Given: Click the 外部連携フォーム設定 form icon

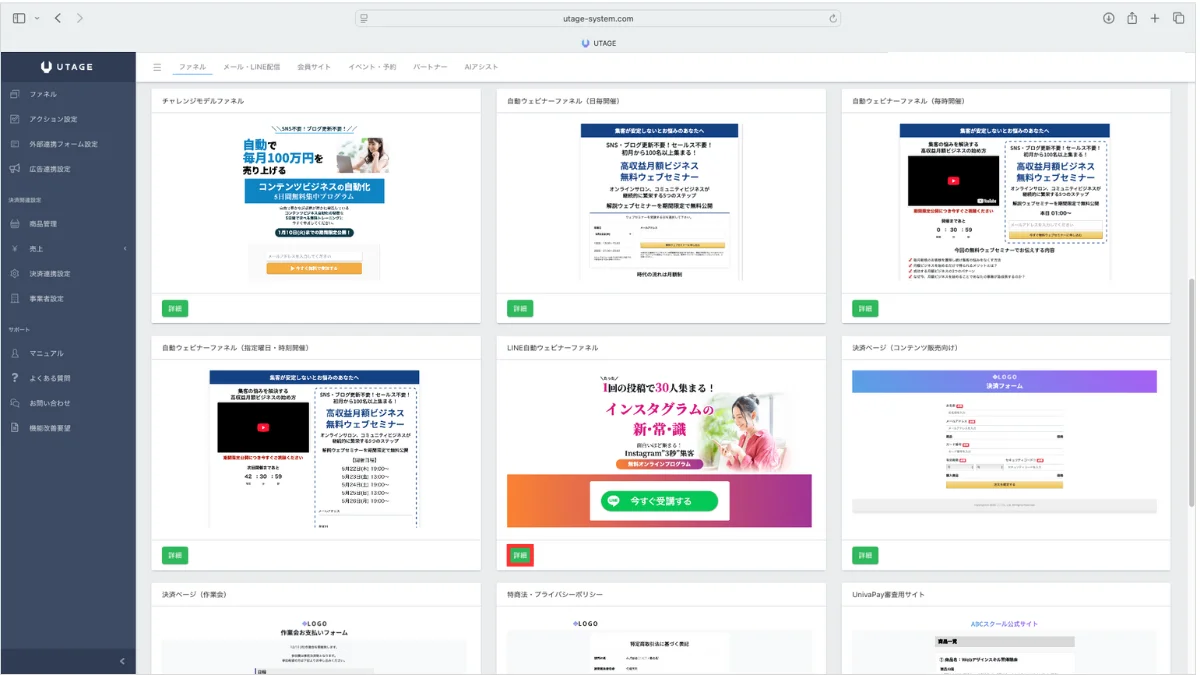Looking at the screenshot, I should (x=14, y=144).
